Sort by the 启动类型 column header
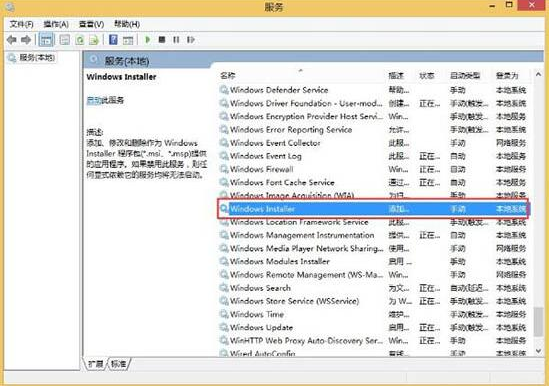This screenshot has height=386, width=549. pyautogui.click(x=465, y=76)
